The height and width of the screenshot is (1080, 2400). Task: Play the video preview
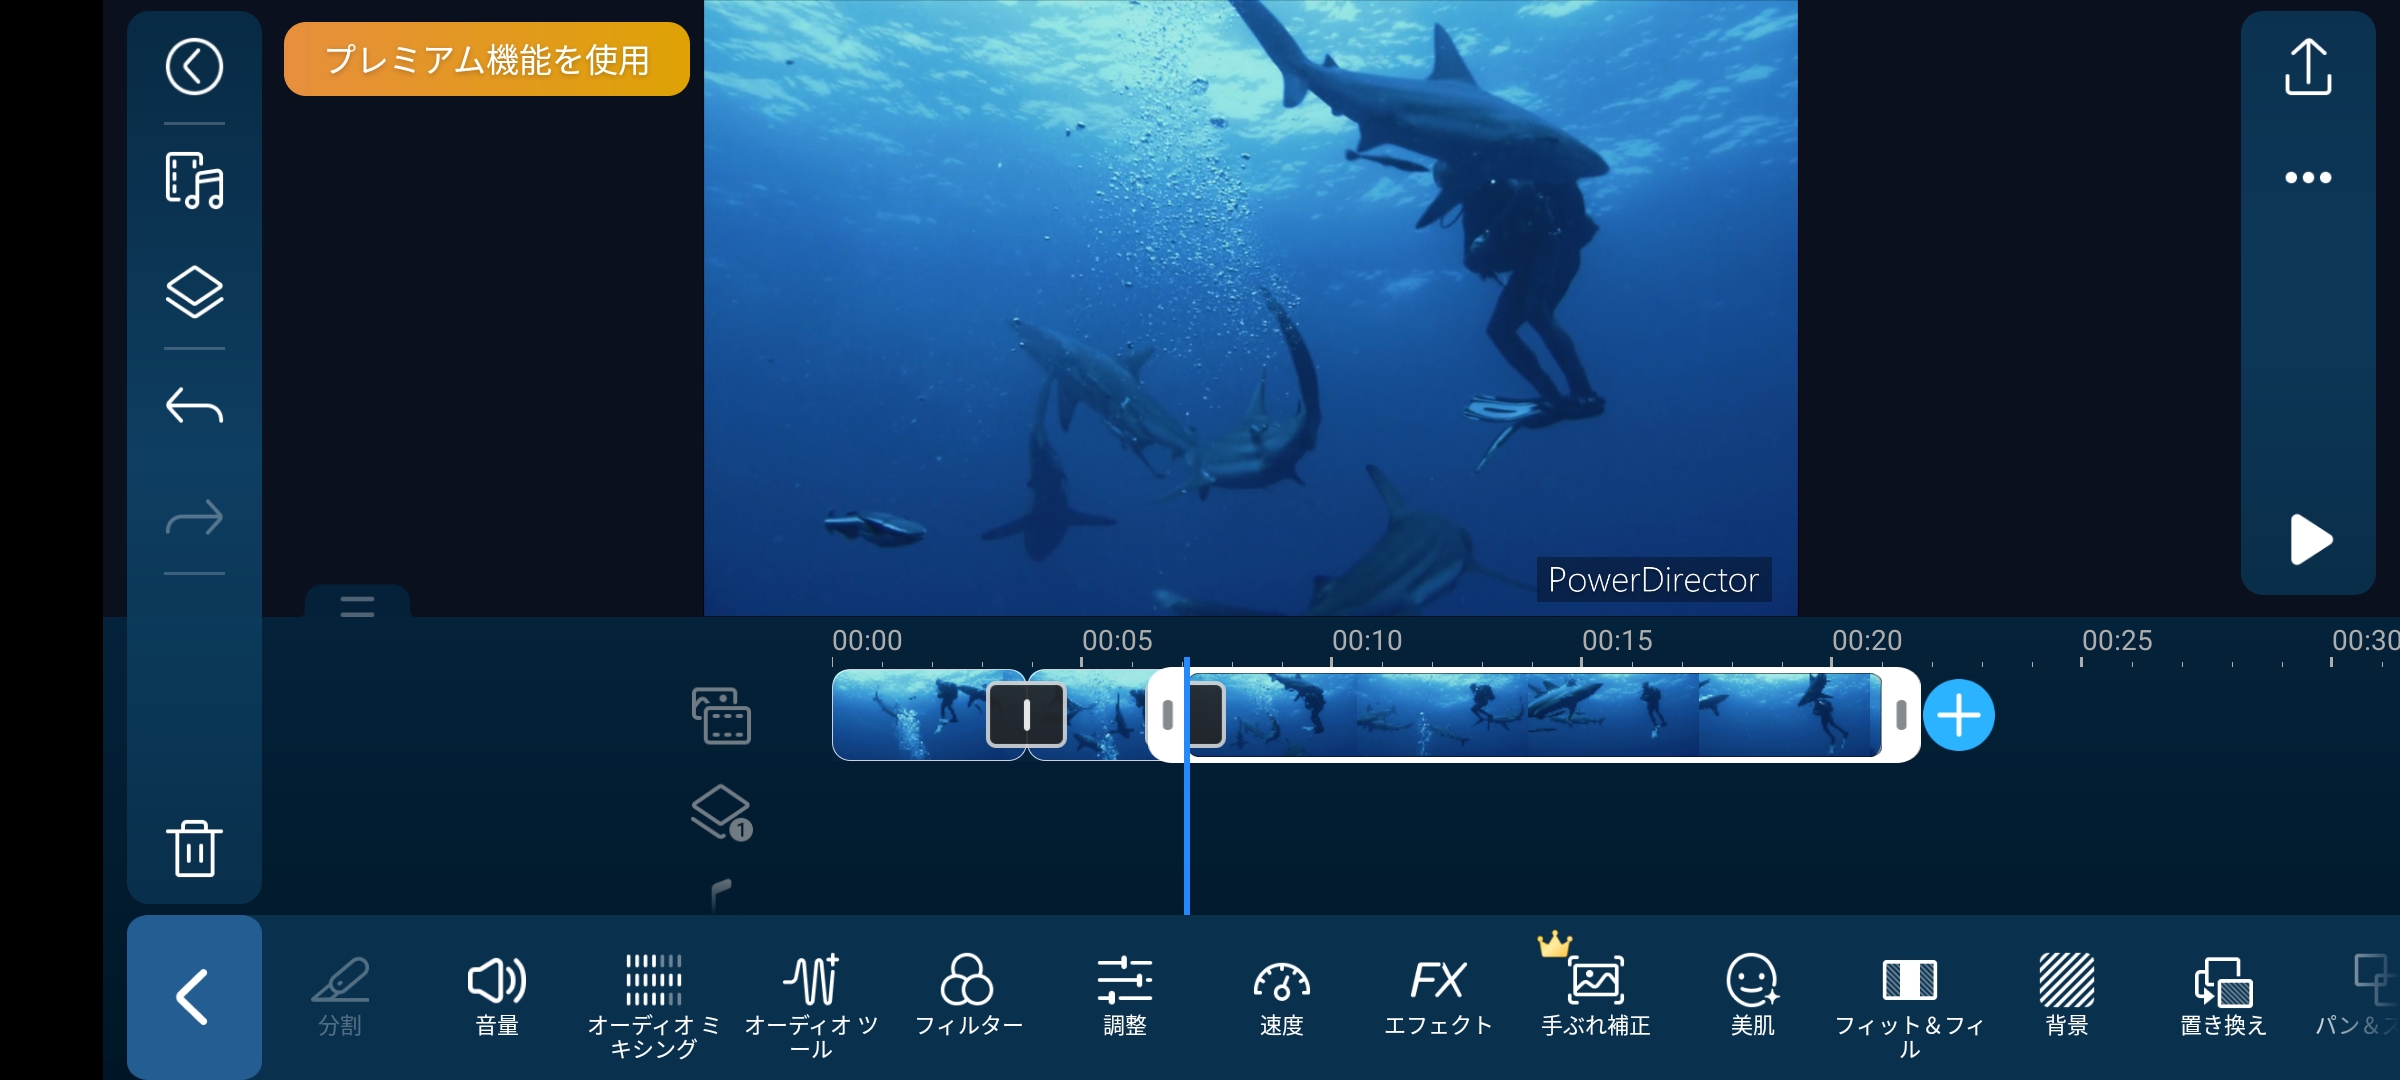click(x=2310, y=540)
